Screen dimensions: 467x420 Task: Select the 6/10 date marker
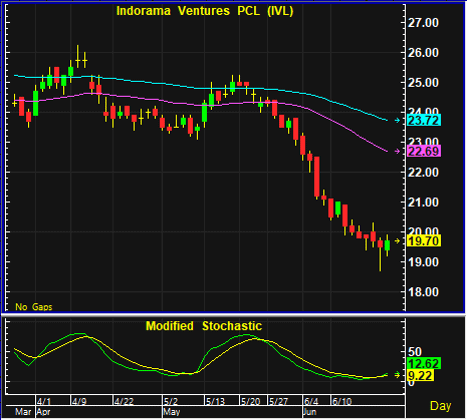point(342,401)
